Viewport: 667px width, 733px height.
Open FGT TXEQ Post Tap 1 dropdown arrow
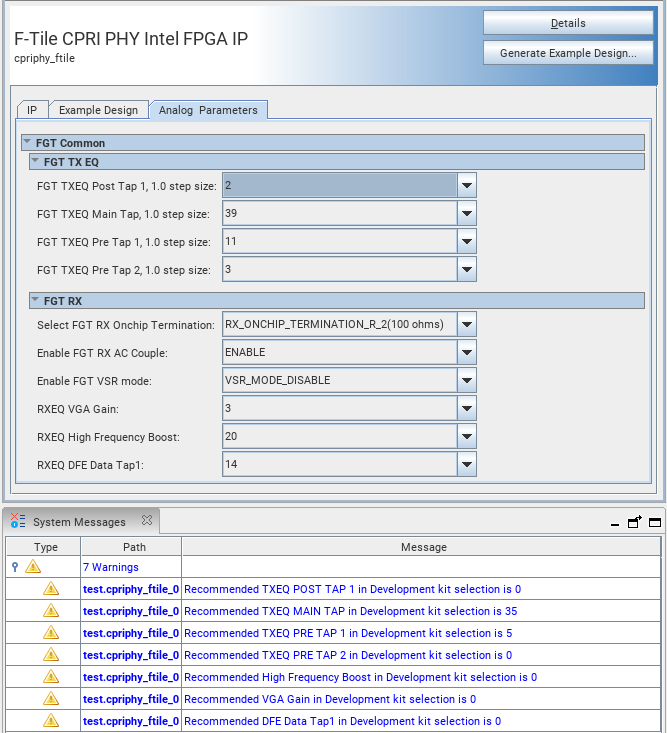[x=466, y=186]
